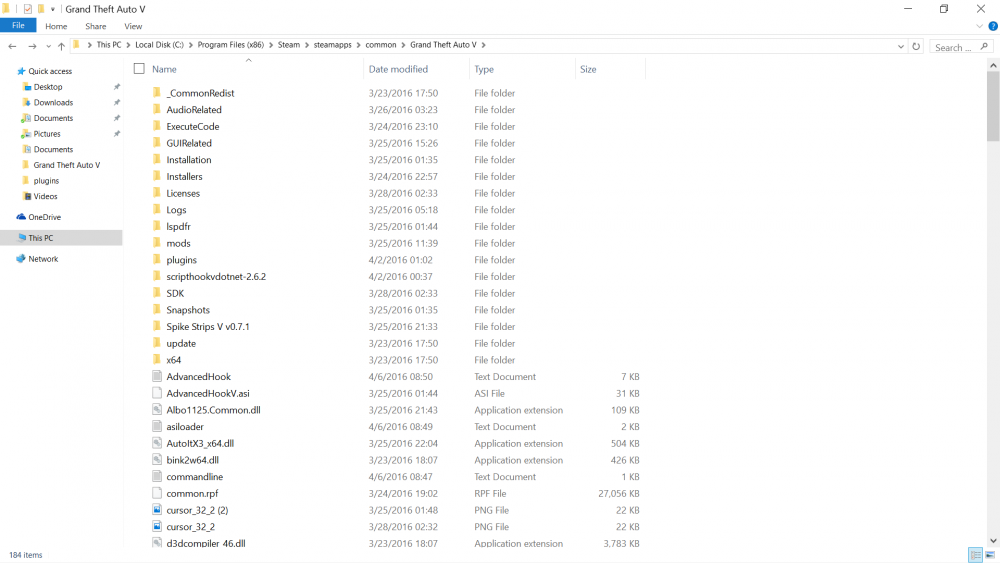Switch to Details view layout button
The height and width of the screenshot is (563, 1000).
click(975, 555)
